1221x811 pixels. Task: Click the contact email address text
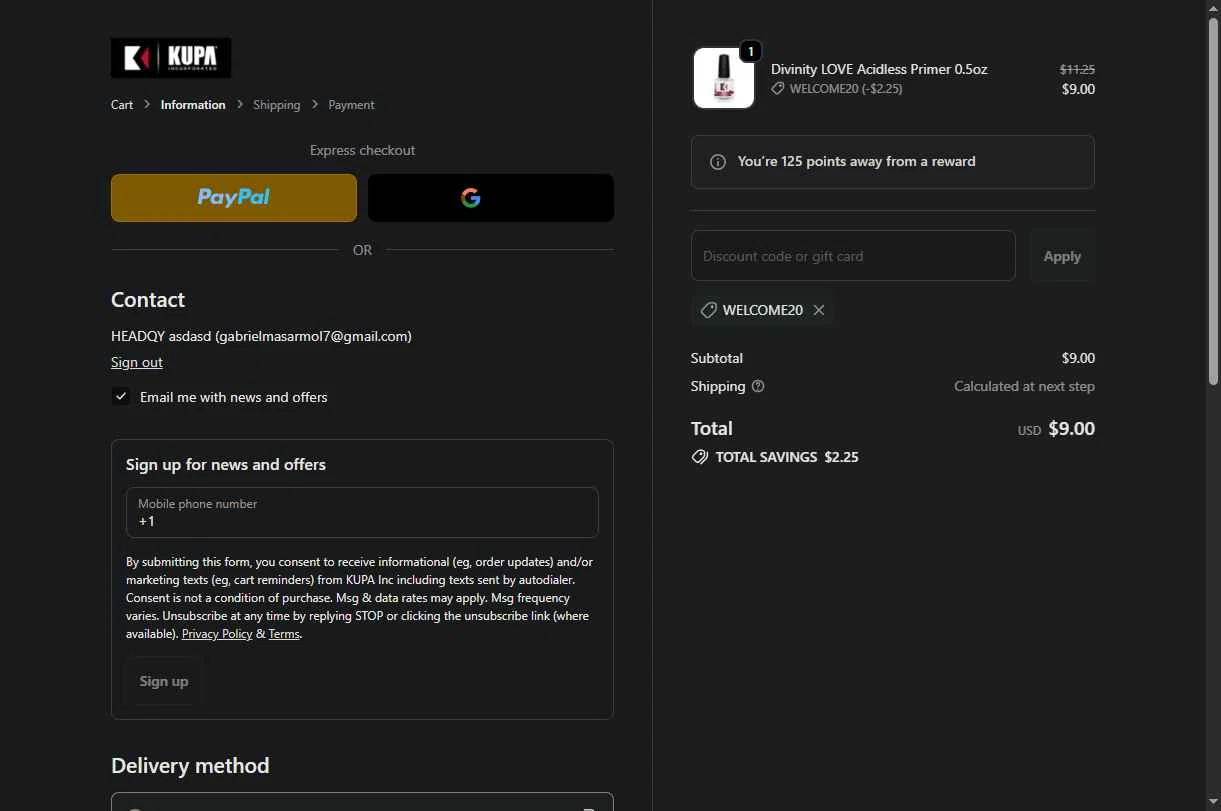[x=314, y=336]
